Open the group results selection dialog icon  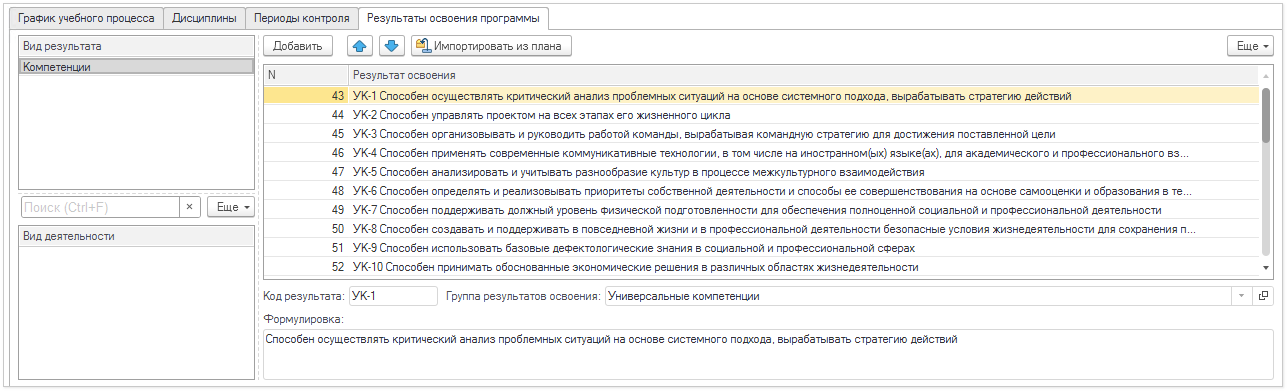pyautogui.click(x=1263, y=296)
